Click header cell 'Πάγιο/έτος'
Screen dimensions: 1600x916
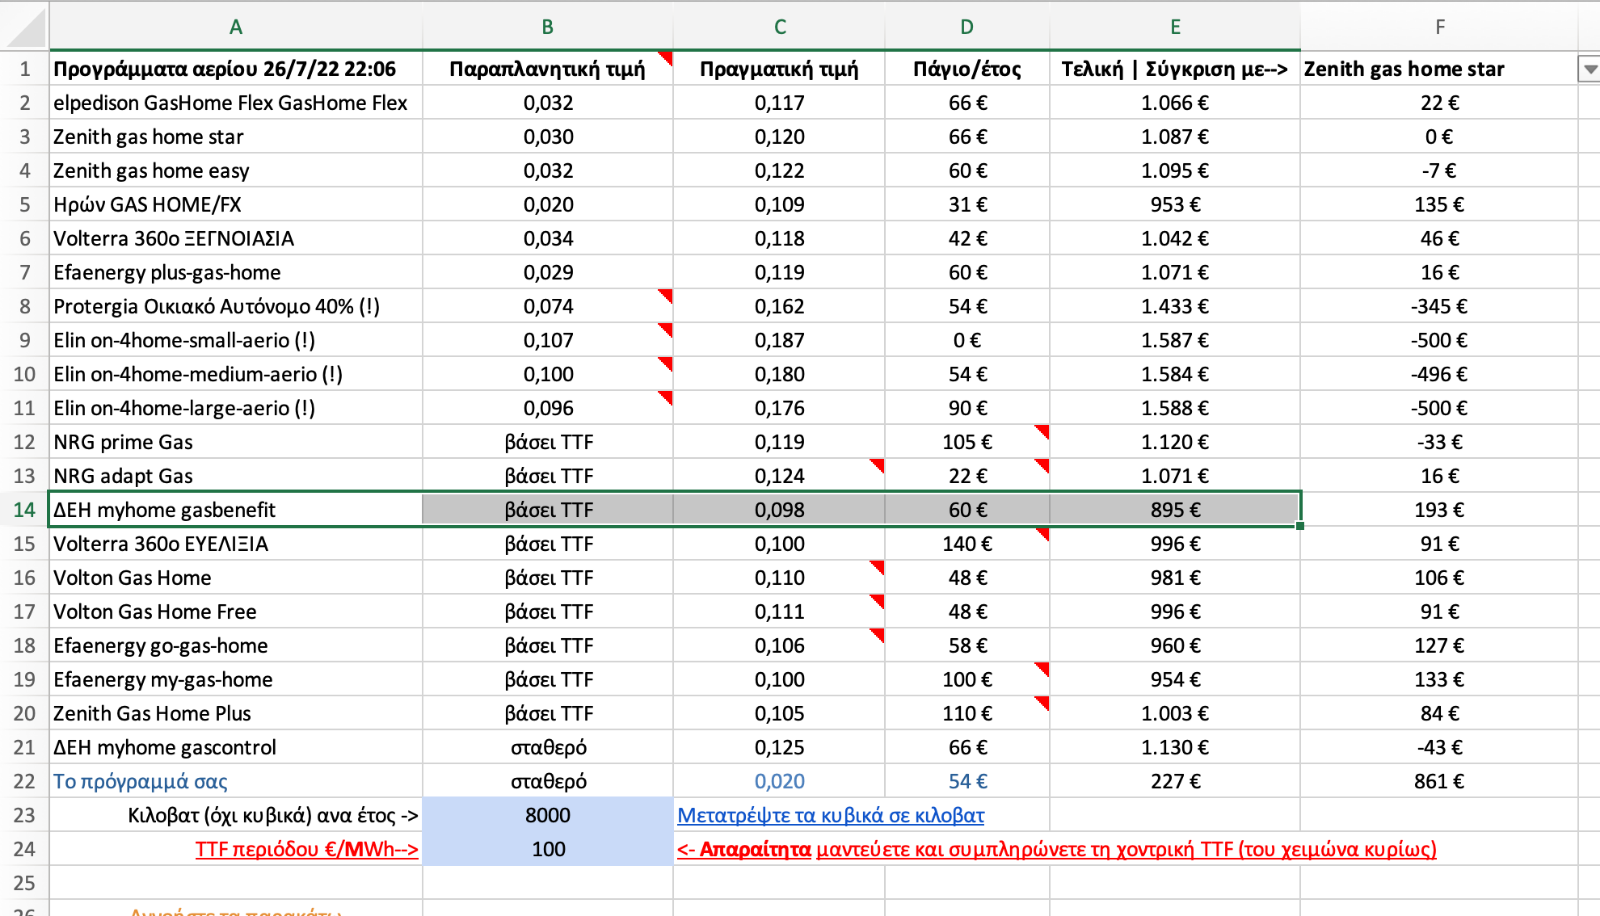pos(967,69)
